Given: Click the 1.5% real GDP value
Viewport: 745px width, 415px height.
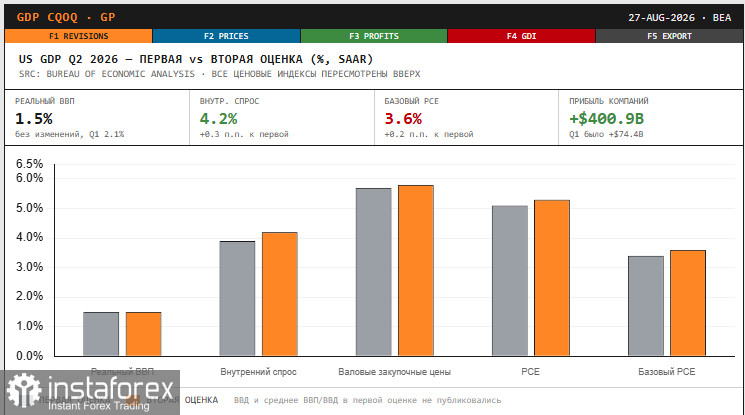Looking at the screenshot, I should click(34, 118).
